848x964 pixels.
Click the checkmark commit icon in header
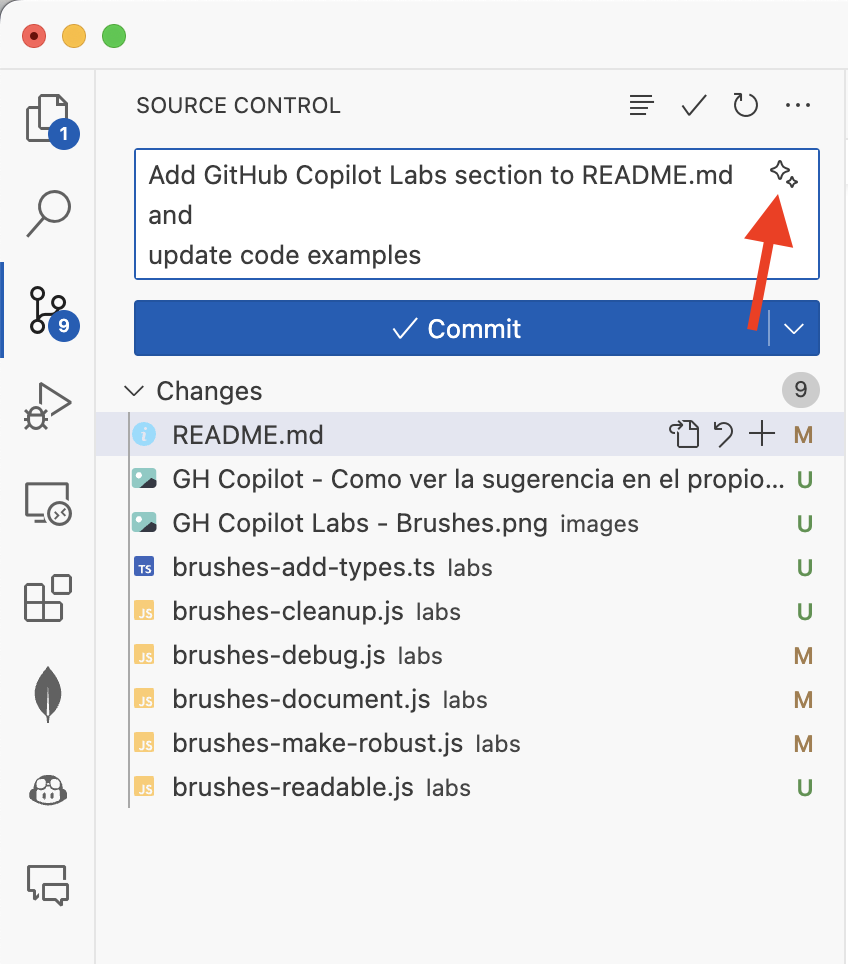[x=694, y=105]
